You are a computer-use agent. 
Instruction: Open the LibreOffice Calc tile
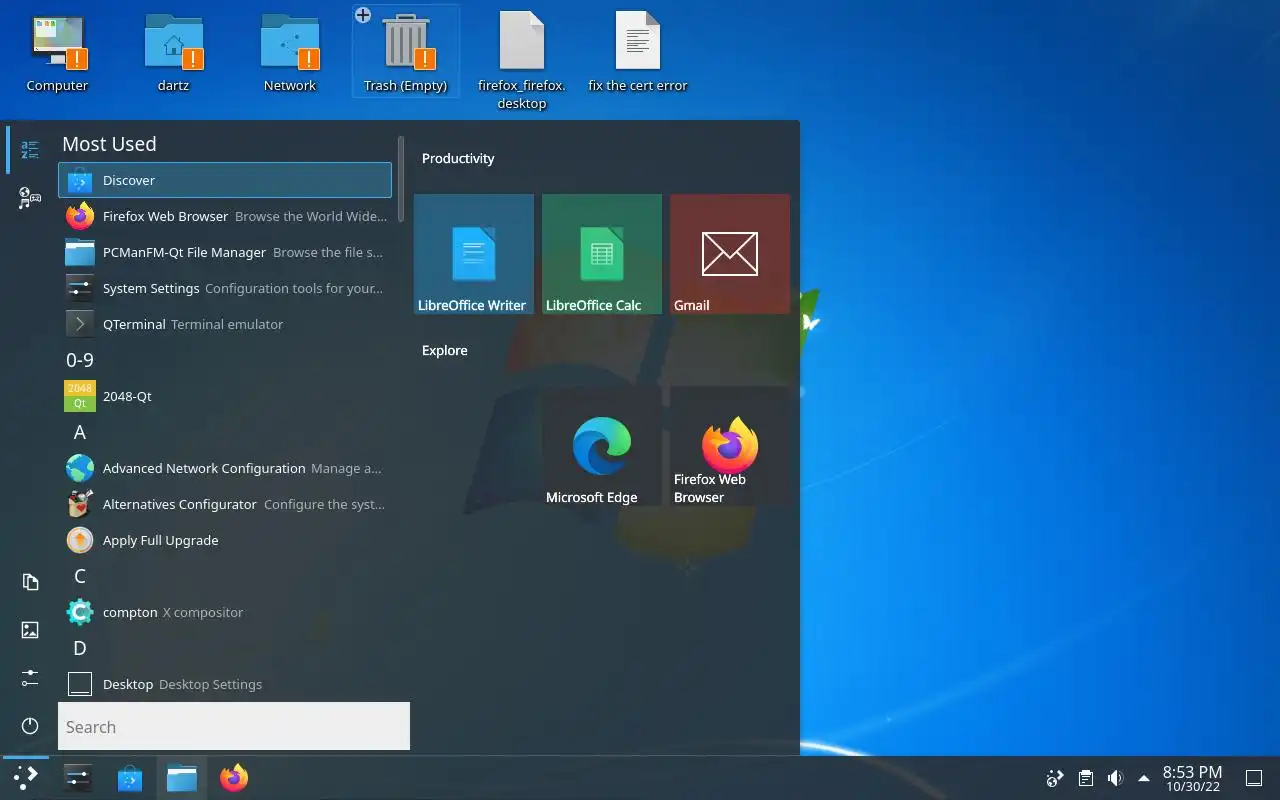[x=602, y=254]
